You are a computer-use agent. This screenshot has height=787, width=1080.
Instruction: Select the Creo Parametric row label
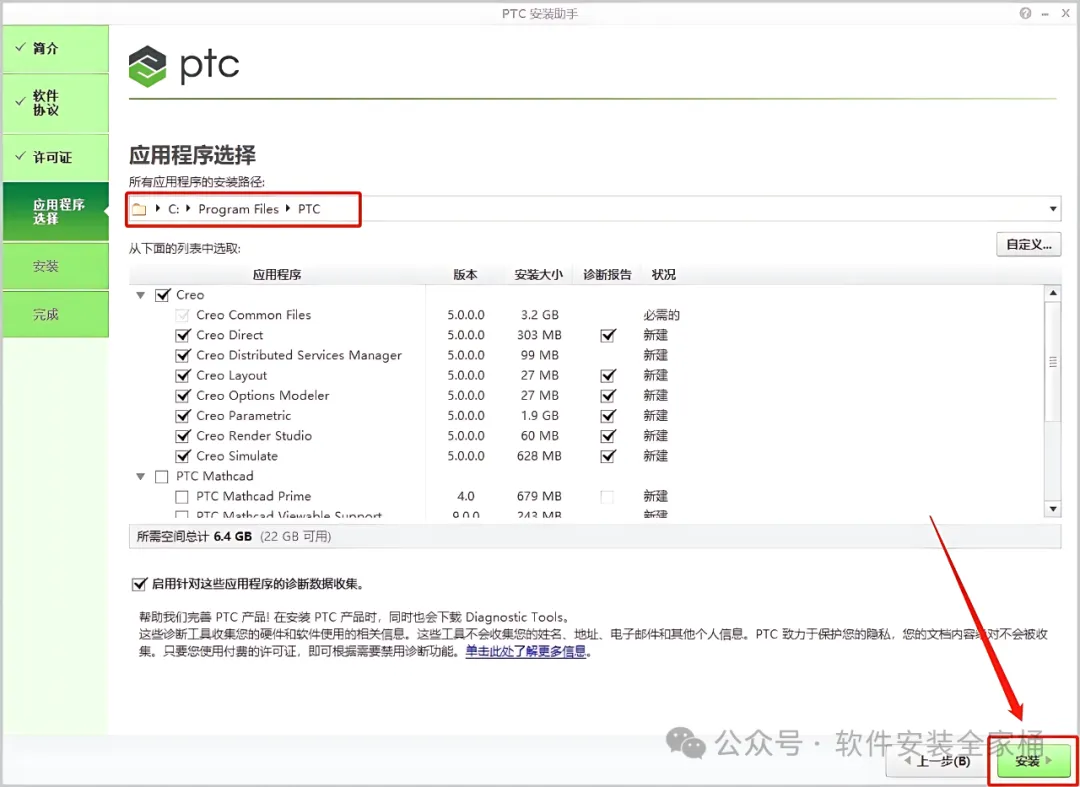tap(243, 416)
